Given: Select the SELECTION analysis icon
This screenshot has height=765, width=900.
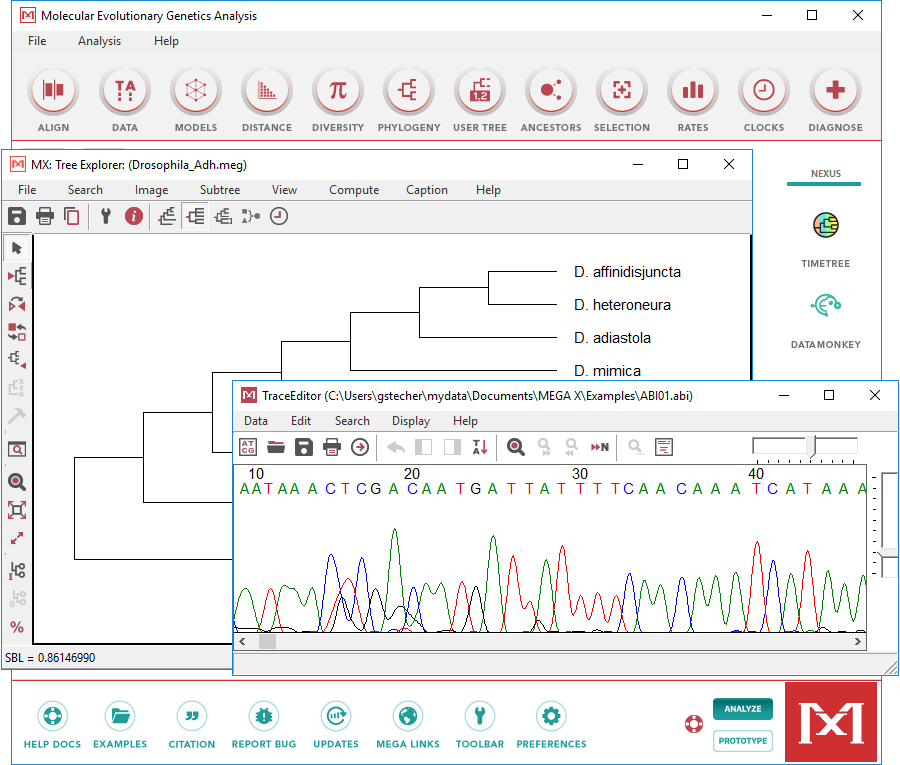Looking at the screenshot, I should [622, 91].
